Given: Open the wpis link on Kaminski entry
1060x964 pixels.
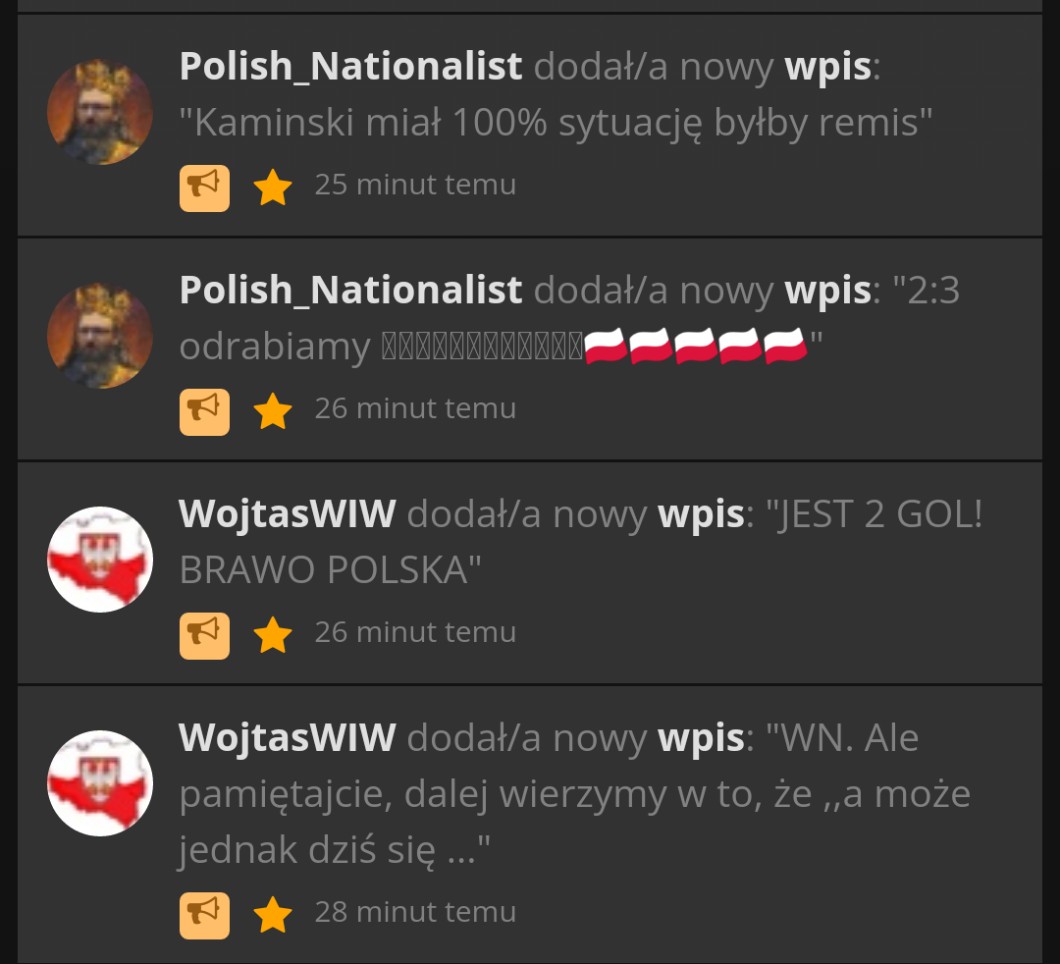Looking at the screenshot, I should click(x=828, y=68).
